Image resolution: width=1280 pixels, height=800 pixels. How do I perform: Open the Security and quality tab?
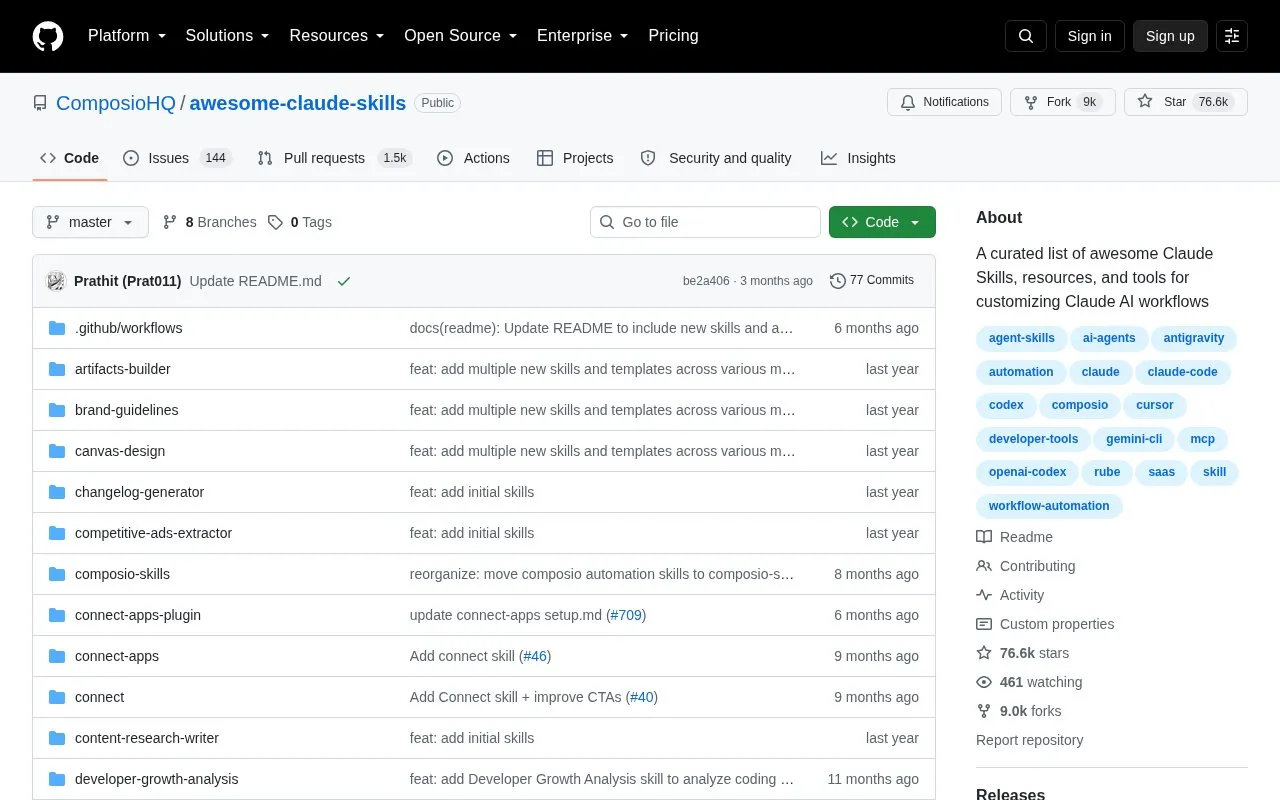tap(716, 158)
